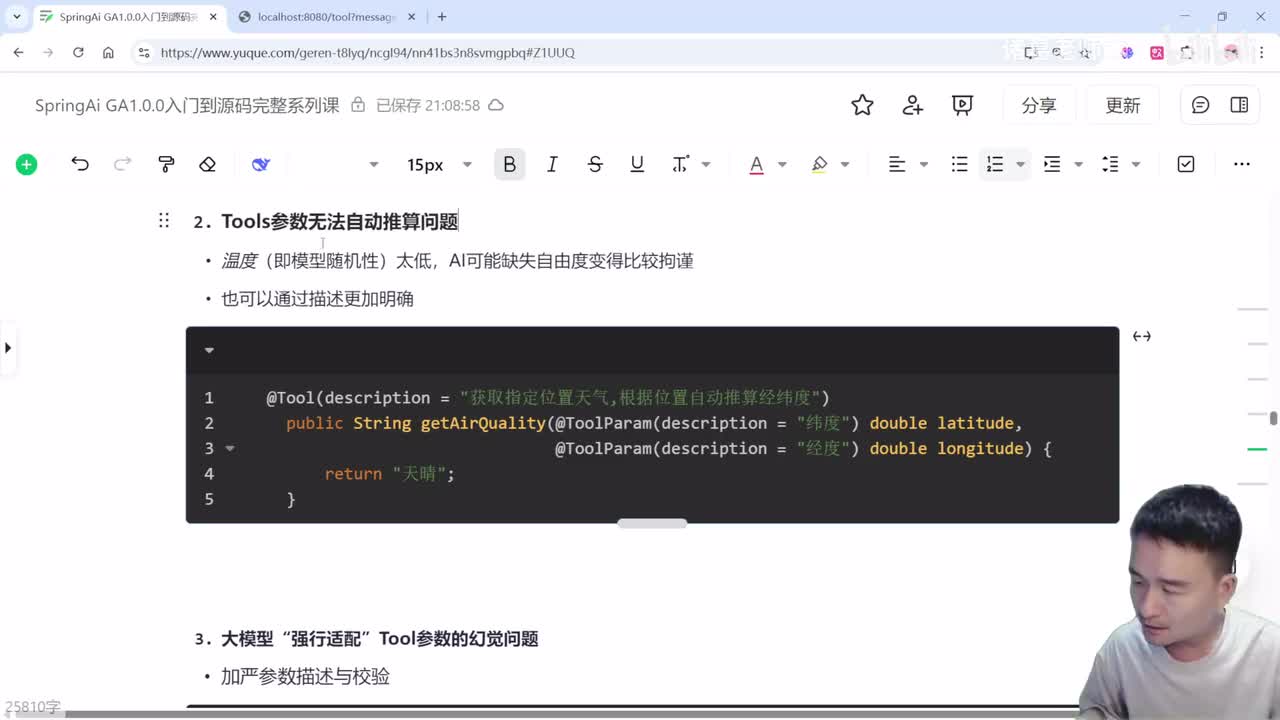Open the font color picker dropdown
1280x720 pixels.
coord(782,164)
